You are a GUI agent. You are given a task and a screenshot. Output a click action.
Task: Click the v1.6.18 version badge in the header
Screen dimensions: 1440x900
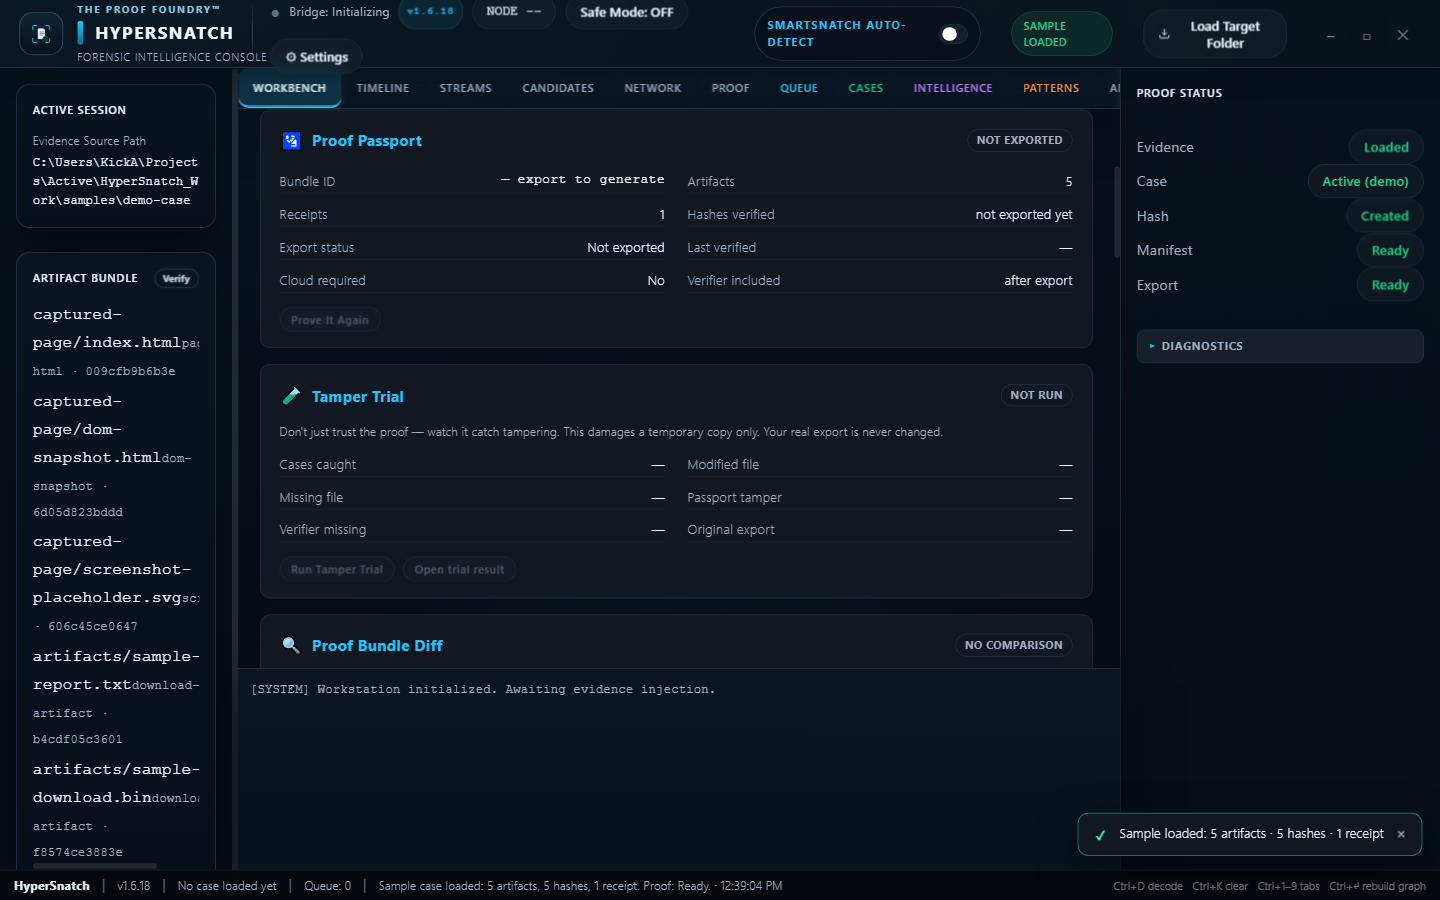click(430, 12)
